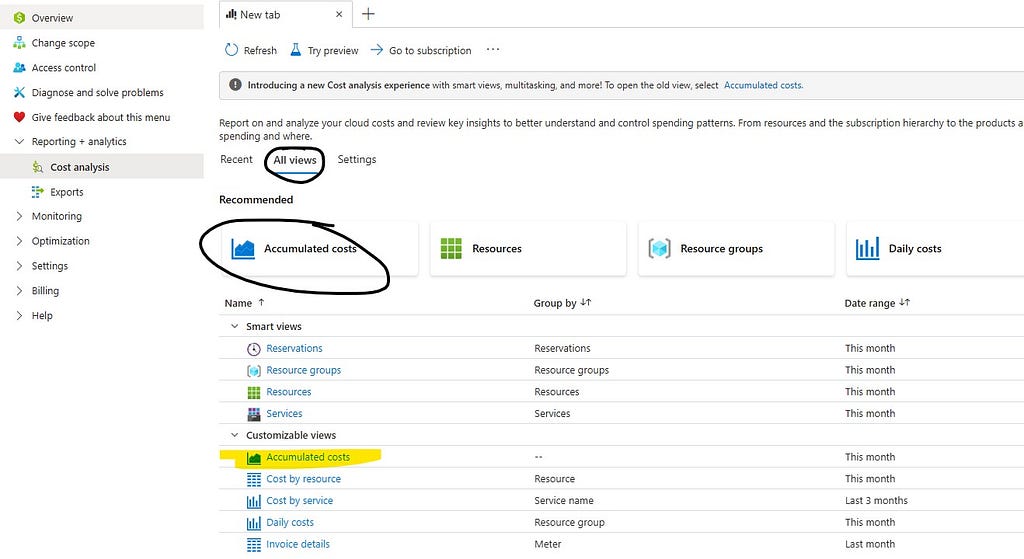Expand the Optimization section
The width and height of the screenshot is (1024, 559).
[x=19, y=241]
